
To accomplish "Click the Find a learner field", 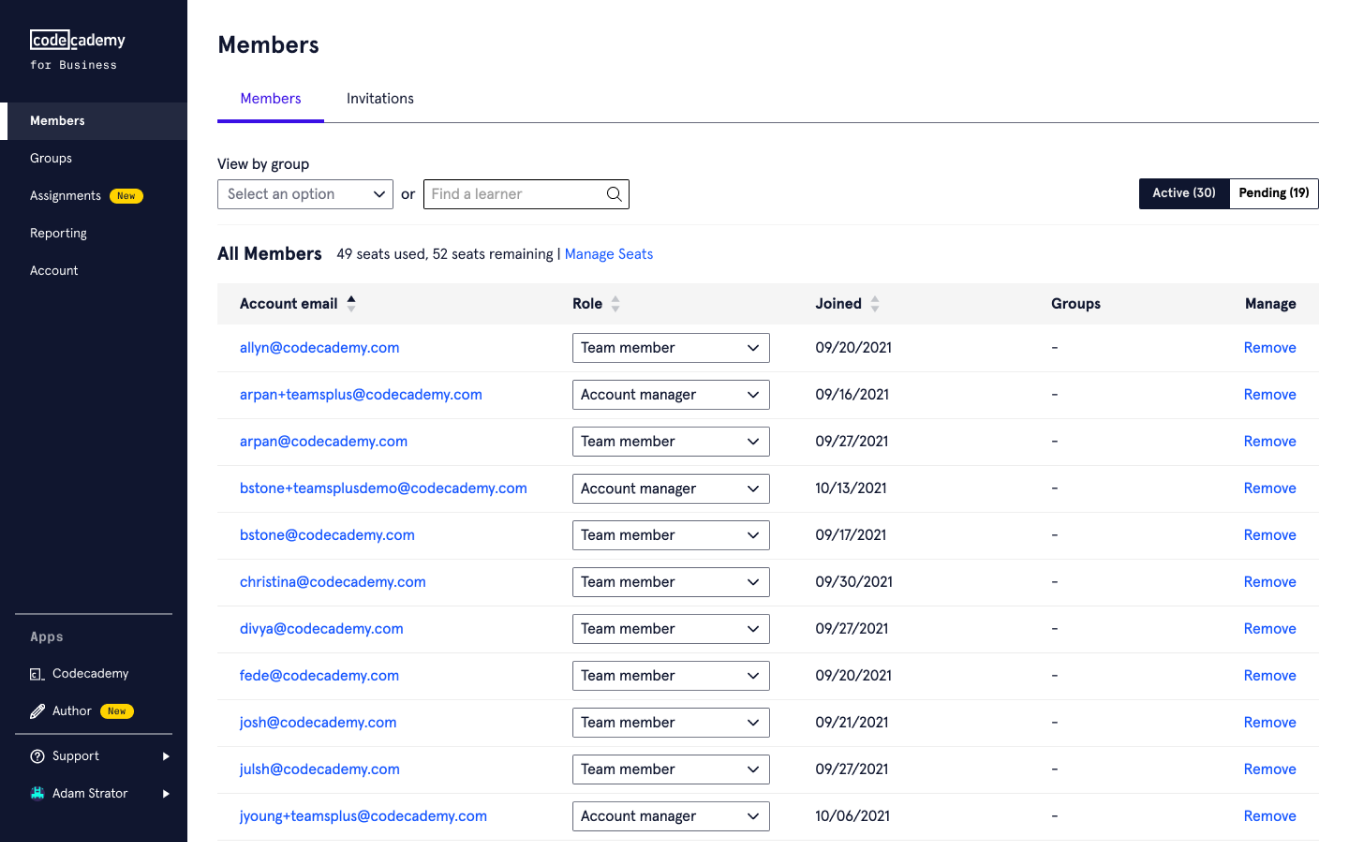I will (515, 194).
